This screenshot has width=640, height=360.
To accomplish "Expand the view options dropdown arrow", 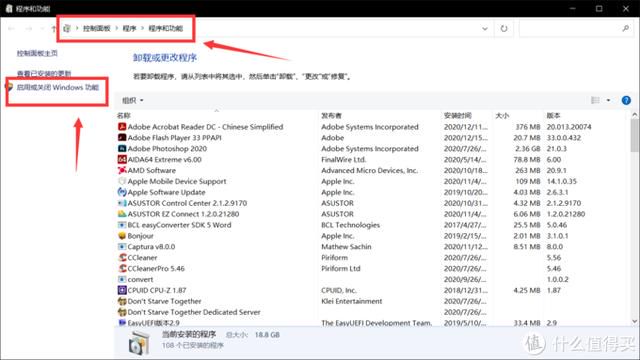I will (608, 100).
